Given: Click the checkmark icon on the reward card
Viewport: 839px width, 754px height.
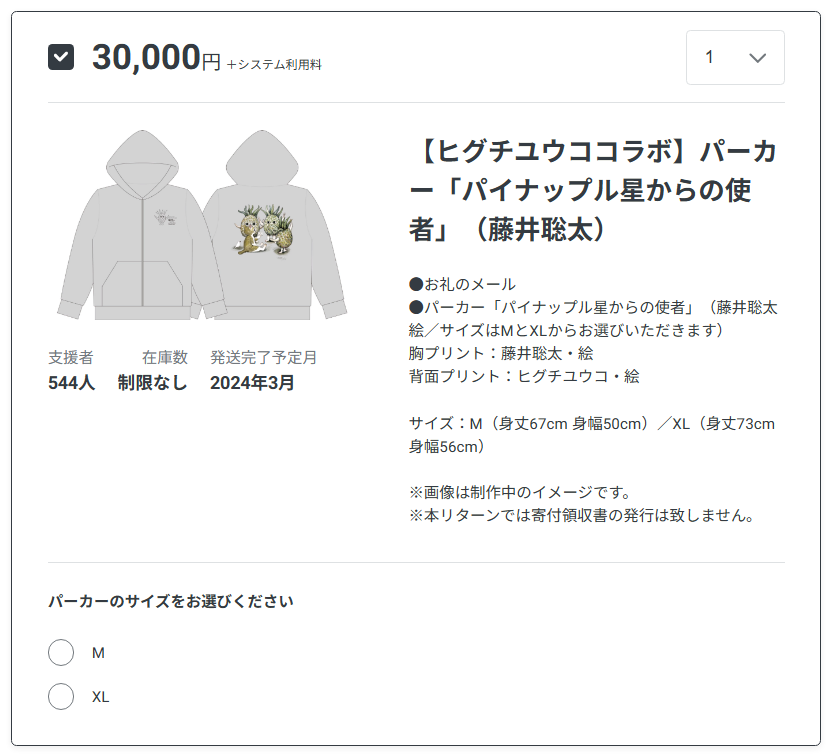Looking at the screenshot, I should (x=62, y=58).
